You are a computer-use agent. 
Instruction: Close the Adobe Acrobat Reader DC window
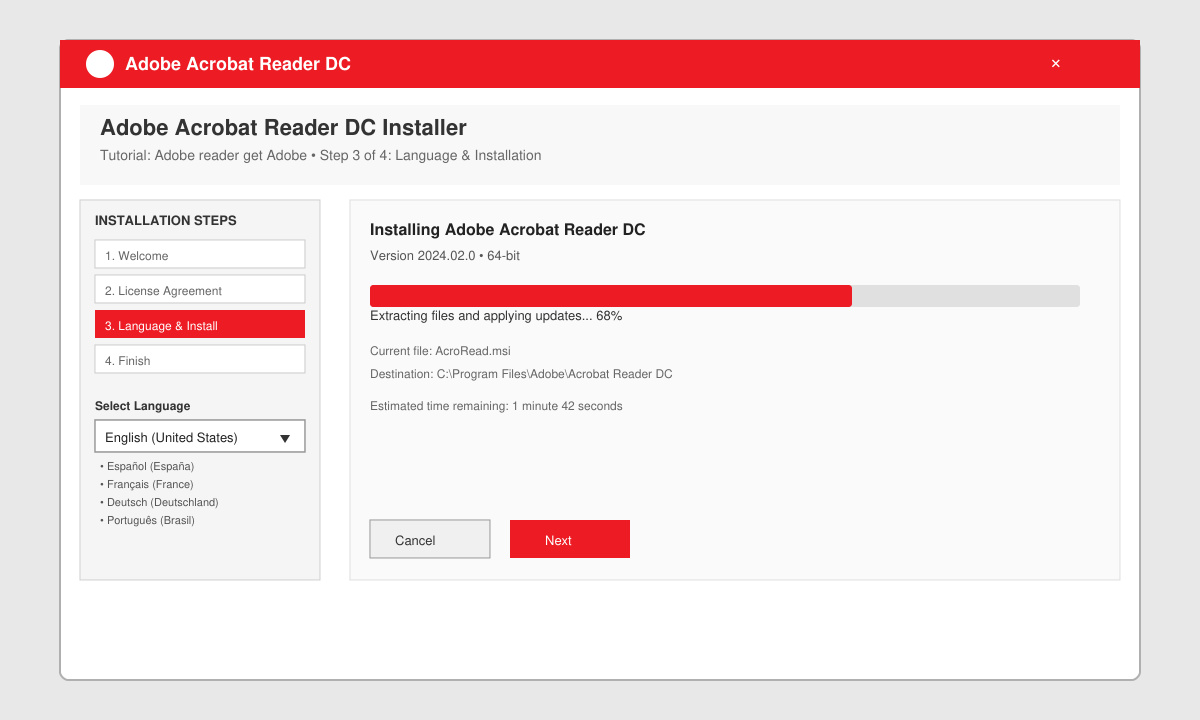pyautogui.click(x=1055, y=64)
